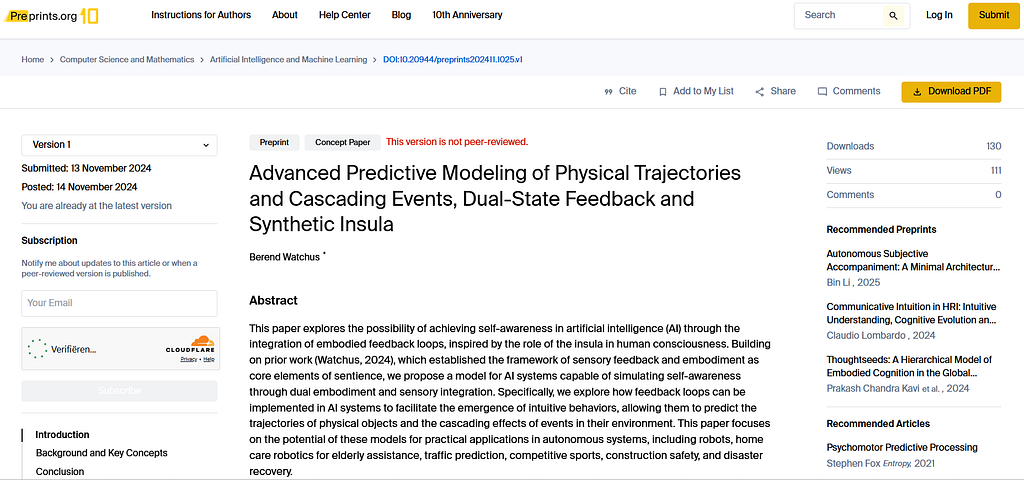
Task: Open the Comments speech bubble icon
Action: 822,92
